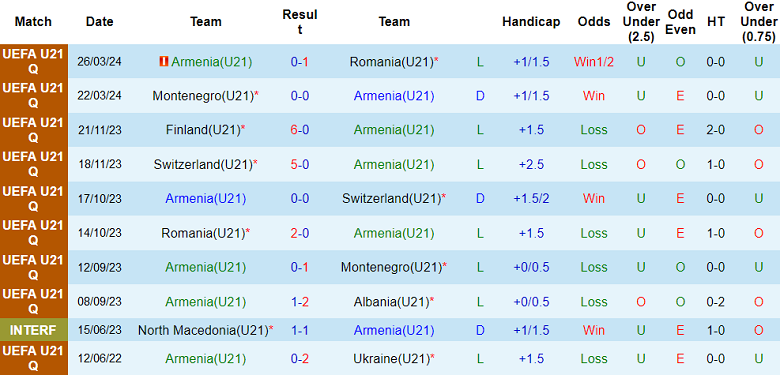
Task: Select the date 21/11/23
Action: coord(99,130)
